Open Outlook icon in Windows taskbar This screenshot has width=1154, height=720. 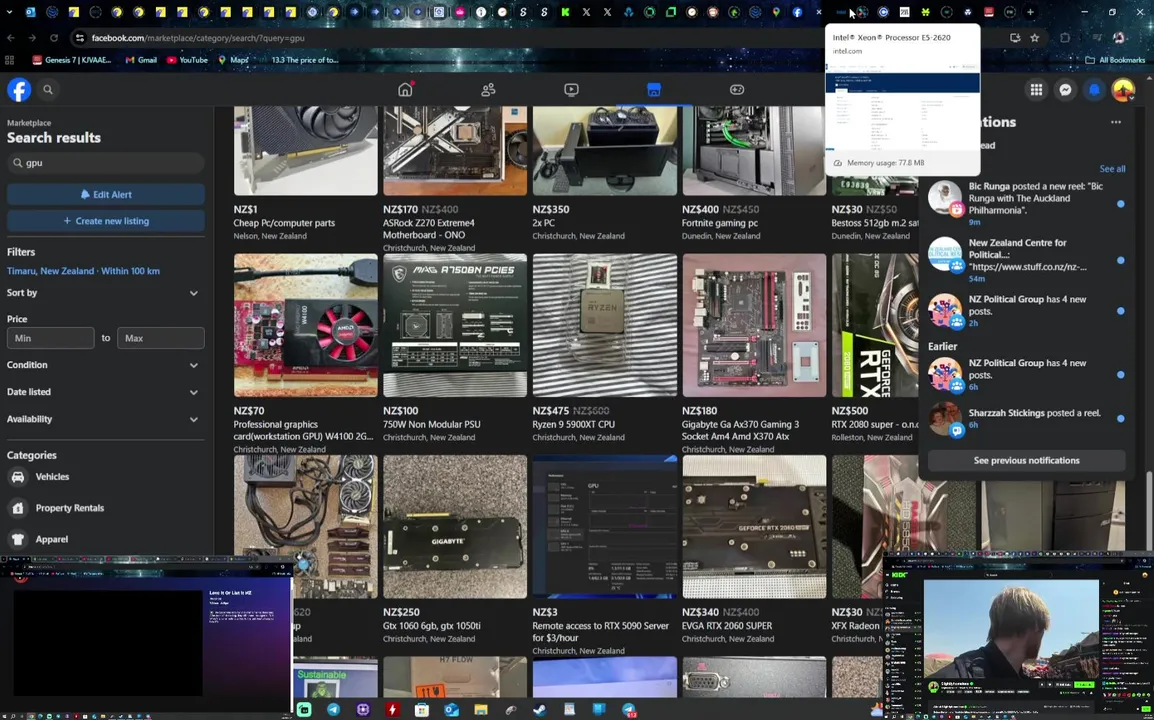coord(451,710)
